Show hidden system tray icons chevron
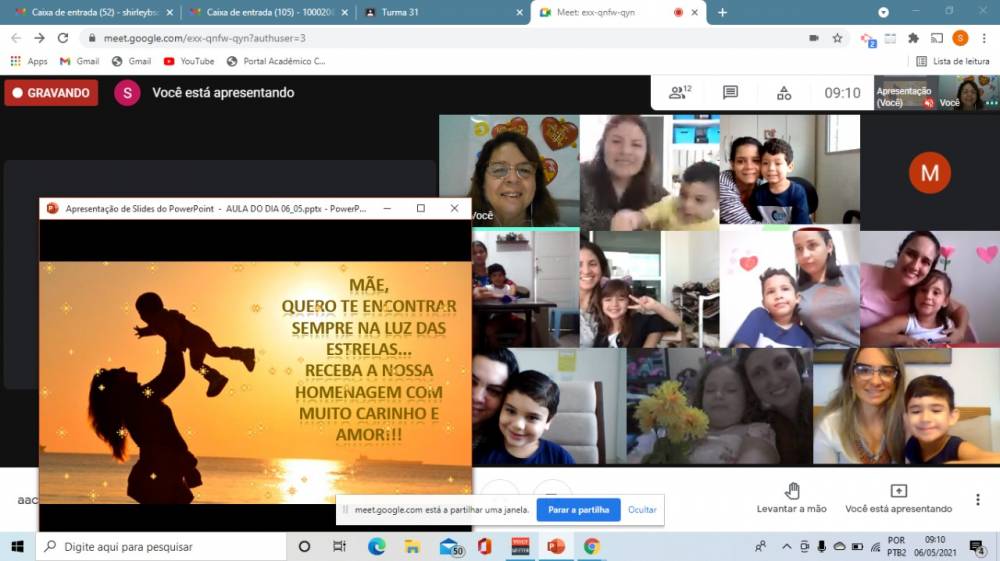Image resolution: width=1000 pixels, height=561 pixels. pyautogui.click(x=786, y=546)
